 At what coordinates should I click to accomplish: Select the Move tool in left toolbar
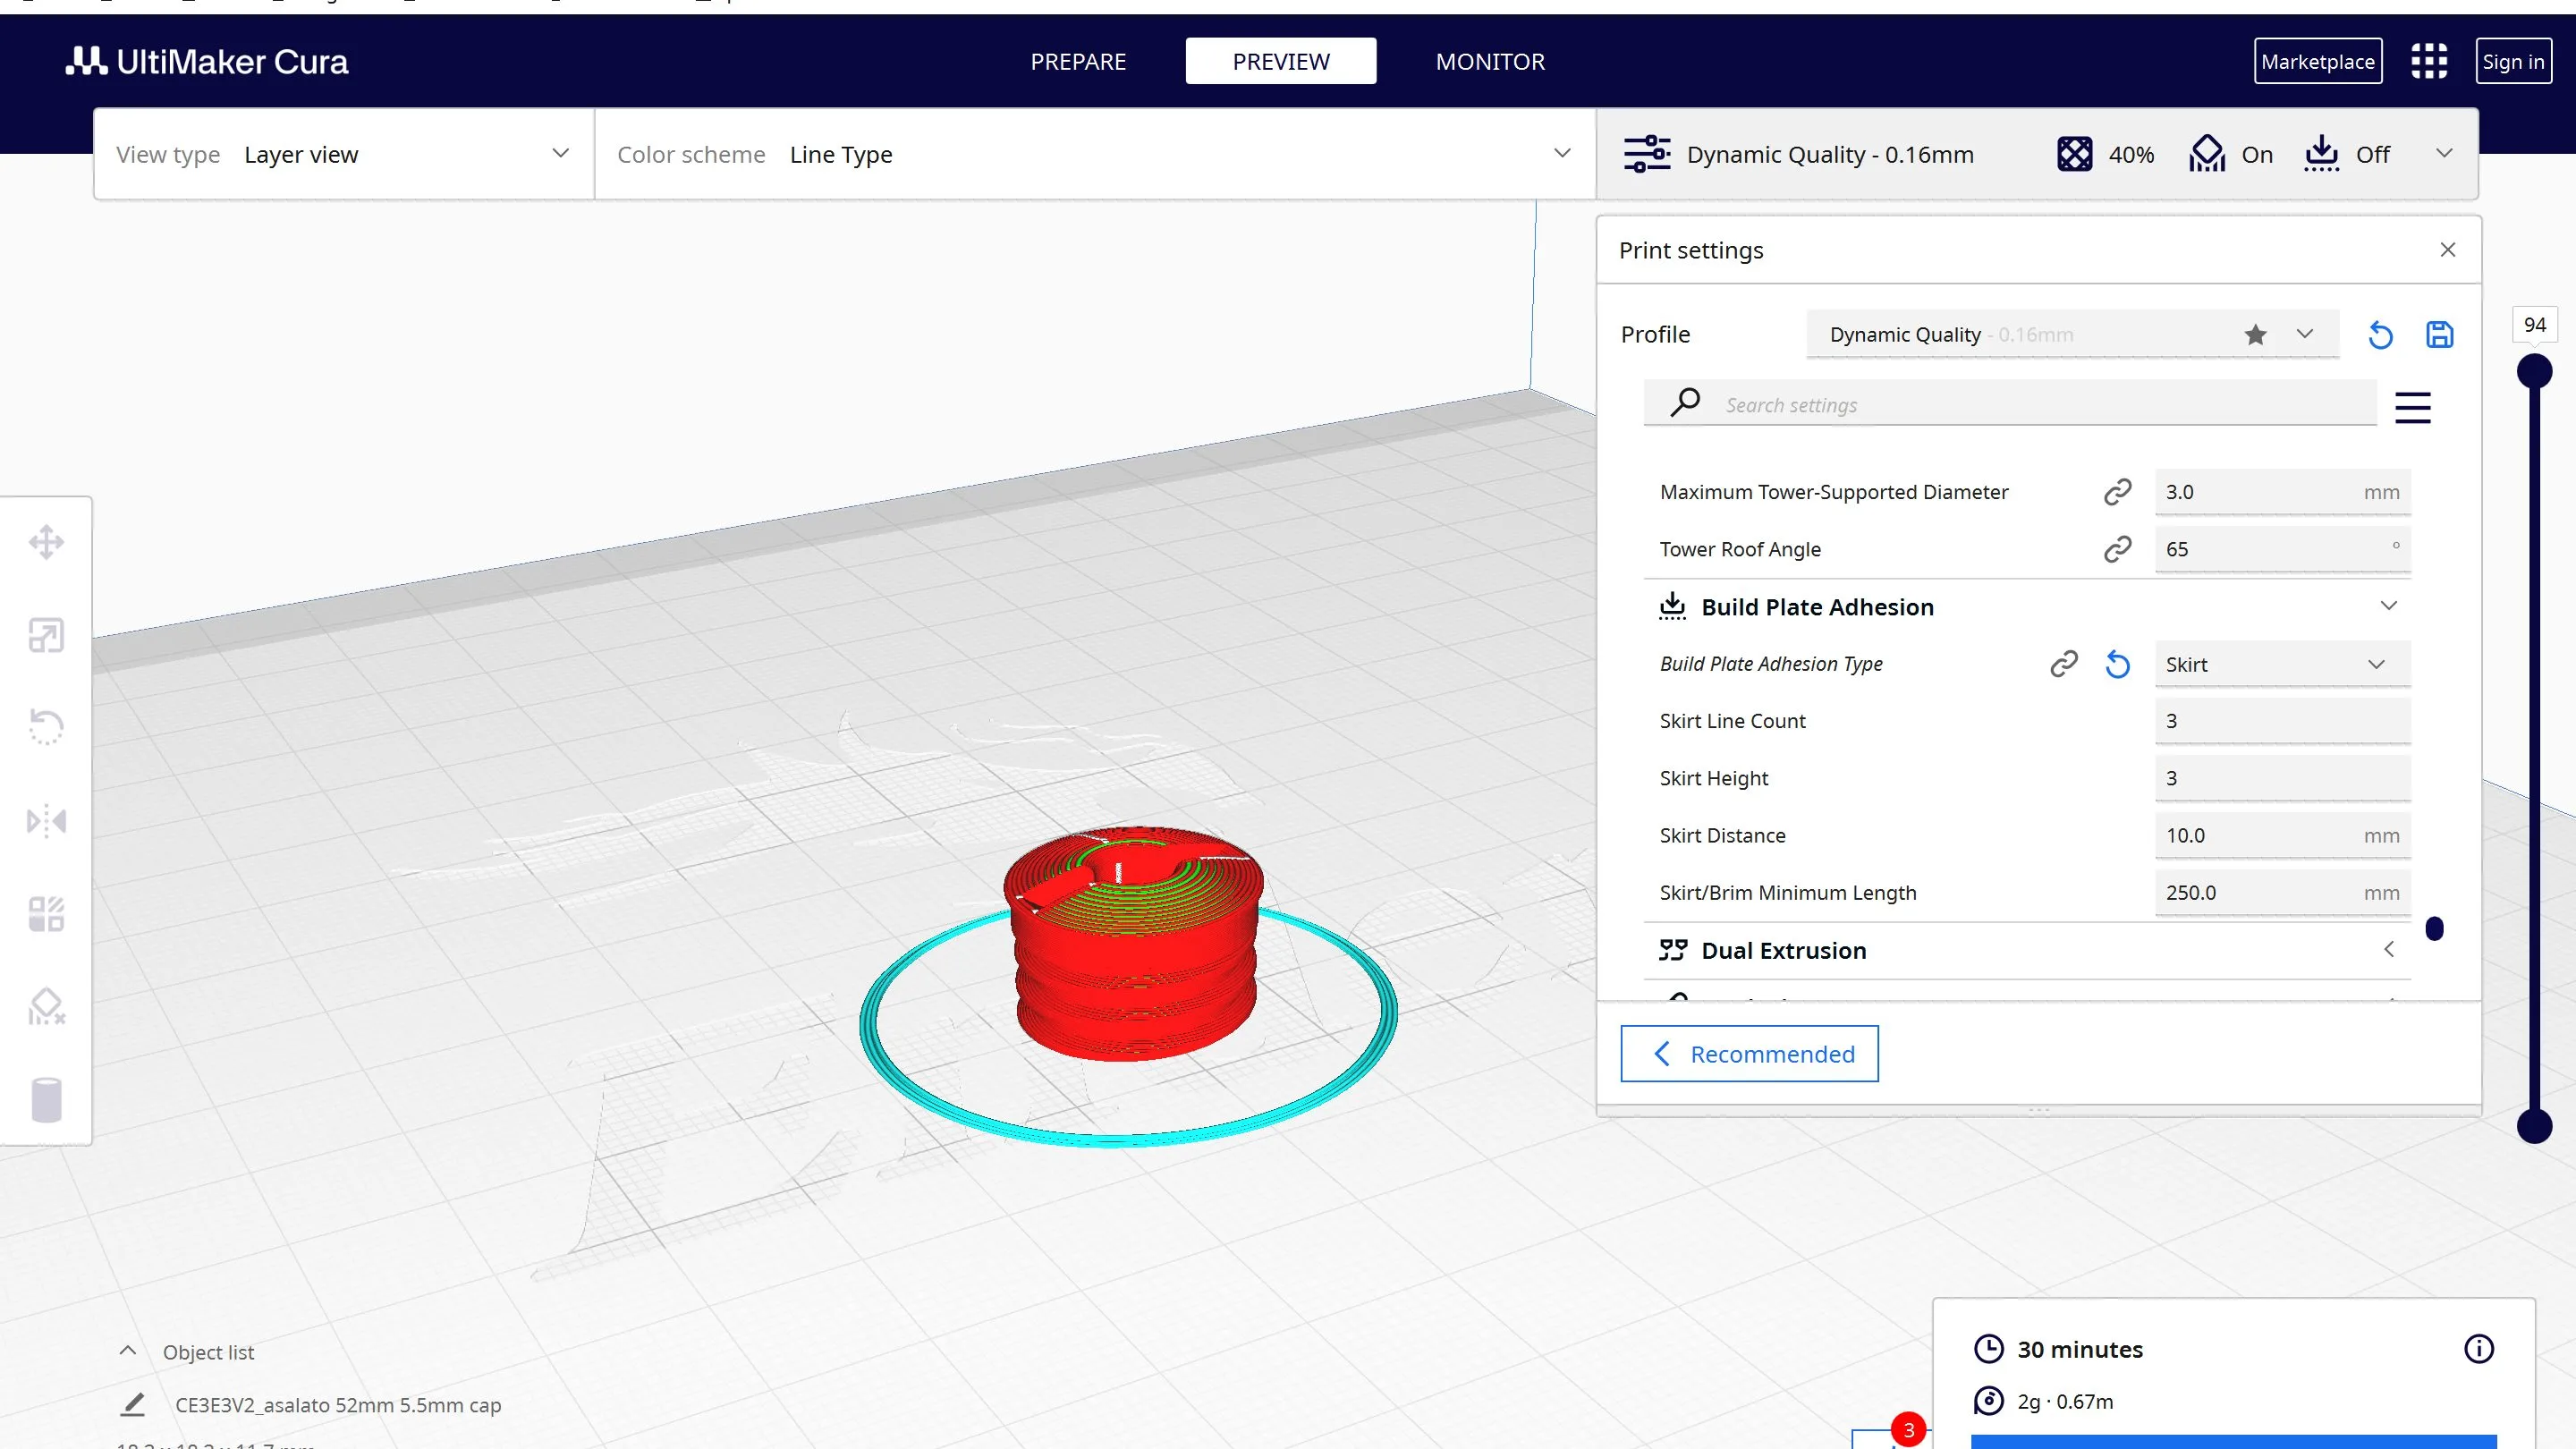46,543
